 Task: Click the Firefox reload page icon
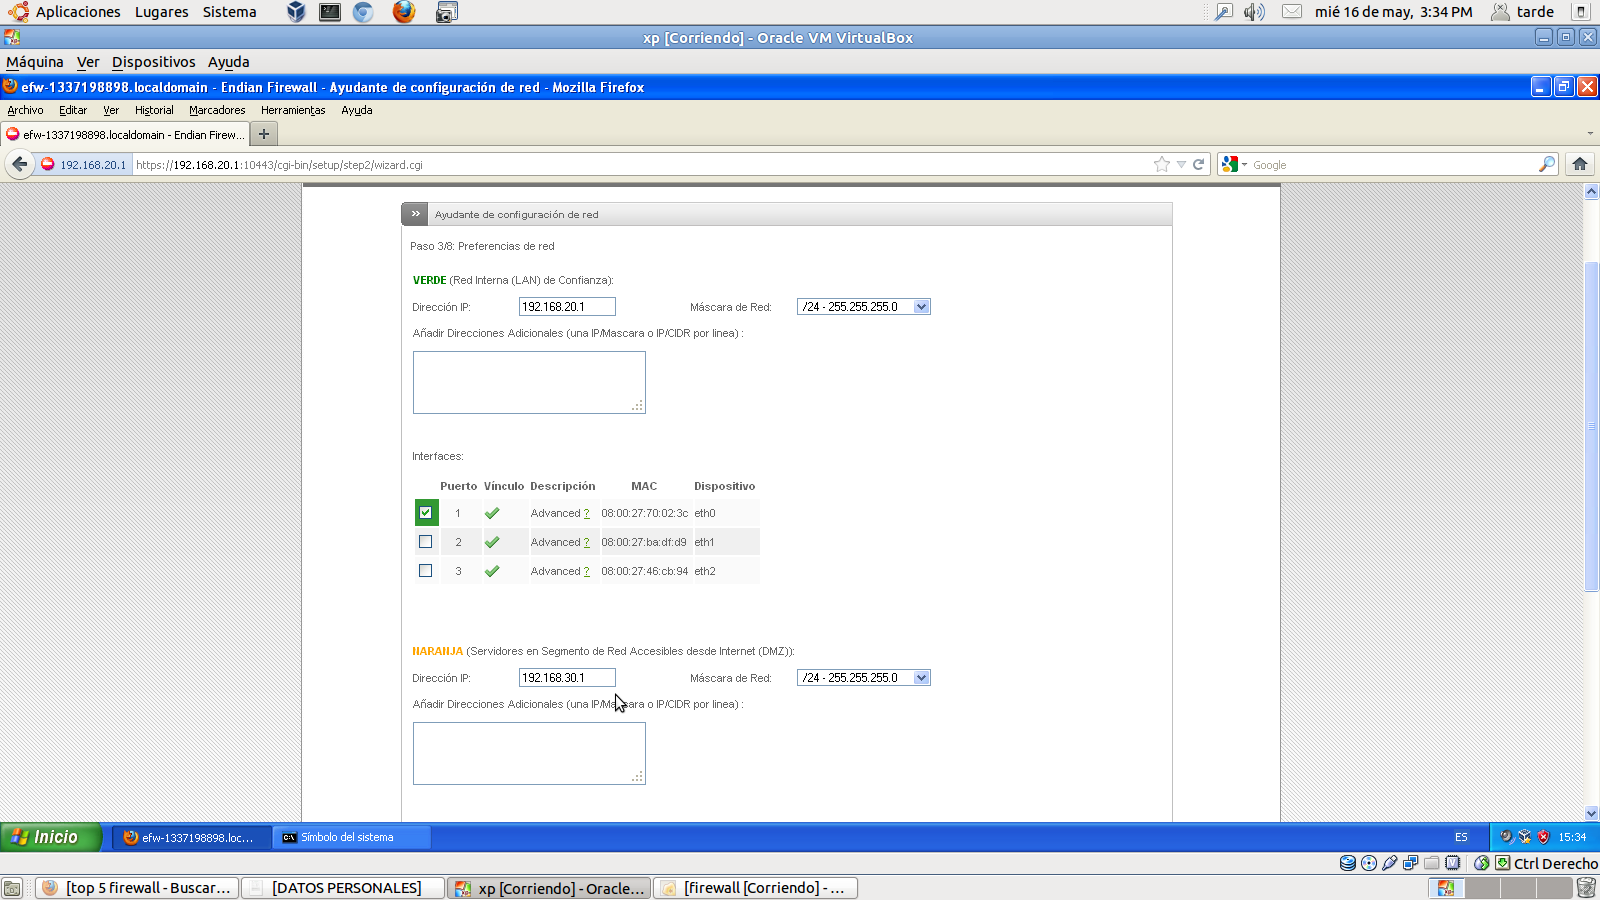click(x=1199, y=164)
